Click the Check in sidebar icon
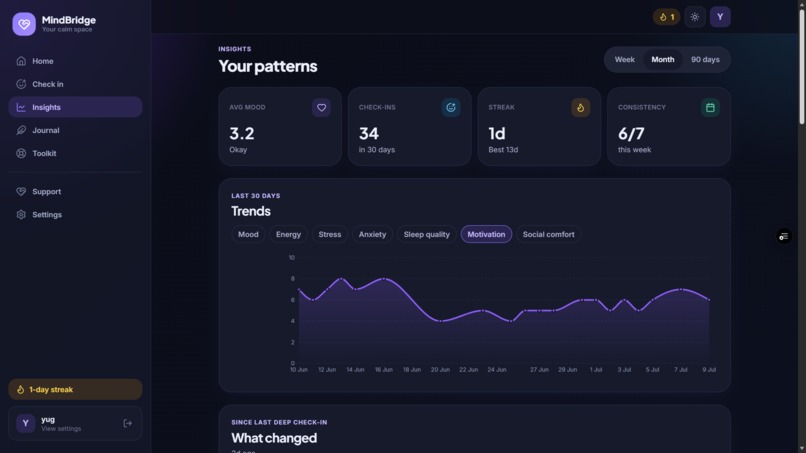The image size is (806, 453). pyautogui.click(x=21, y=84)
